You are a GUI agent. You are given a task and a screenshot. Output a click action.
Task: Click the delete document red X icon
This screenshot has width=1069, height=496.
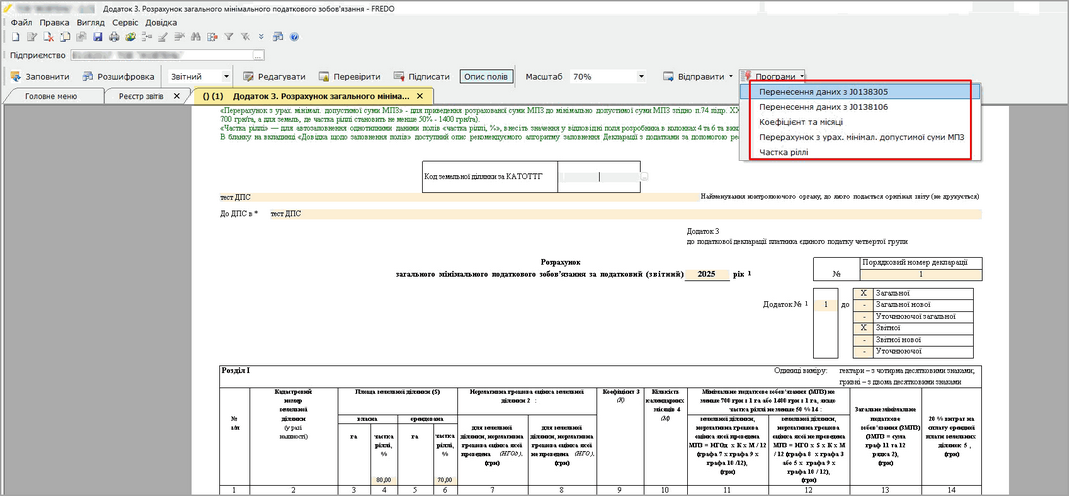click(x=48, y=37)
